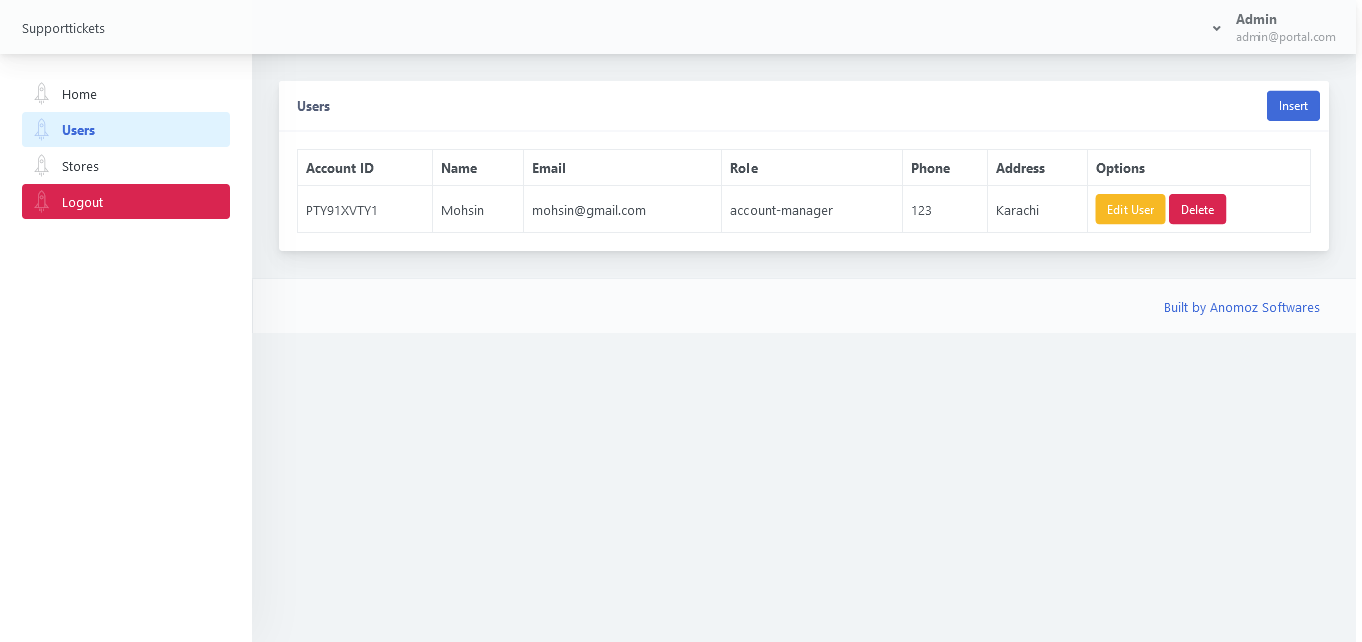Click the rocket icon on Logout
The height and width of the screenshot is (642, 1362).
[x=41, y=202]
